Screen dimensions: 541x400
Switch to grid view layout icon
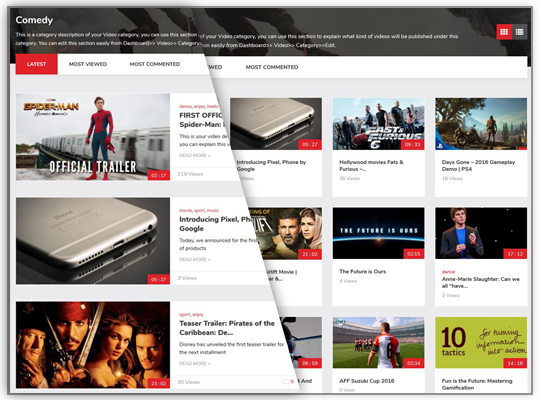pos(504,32)
